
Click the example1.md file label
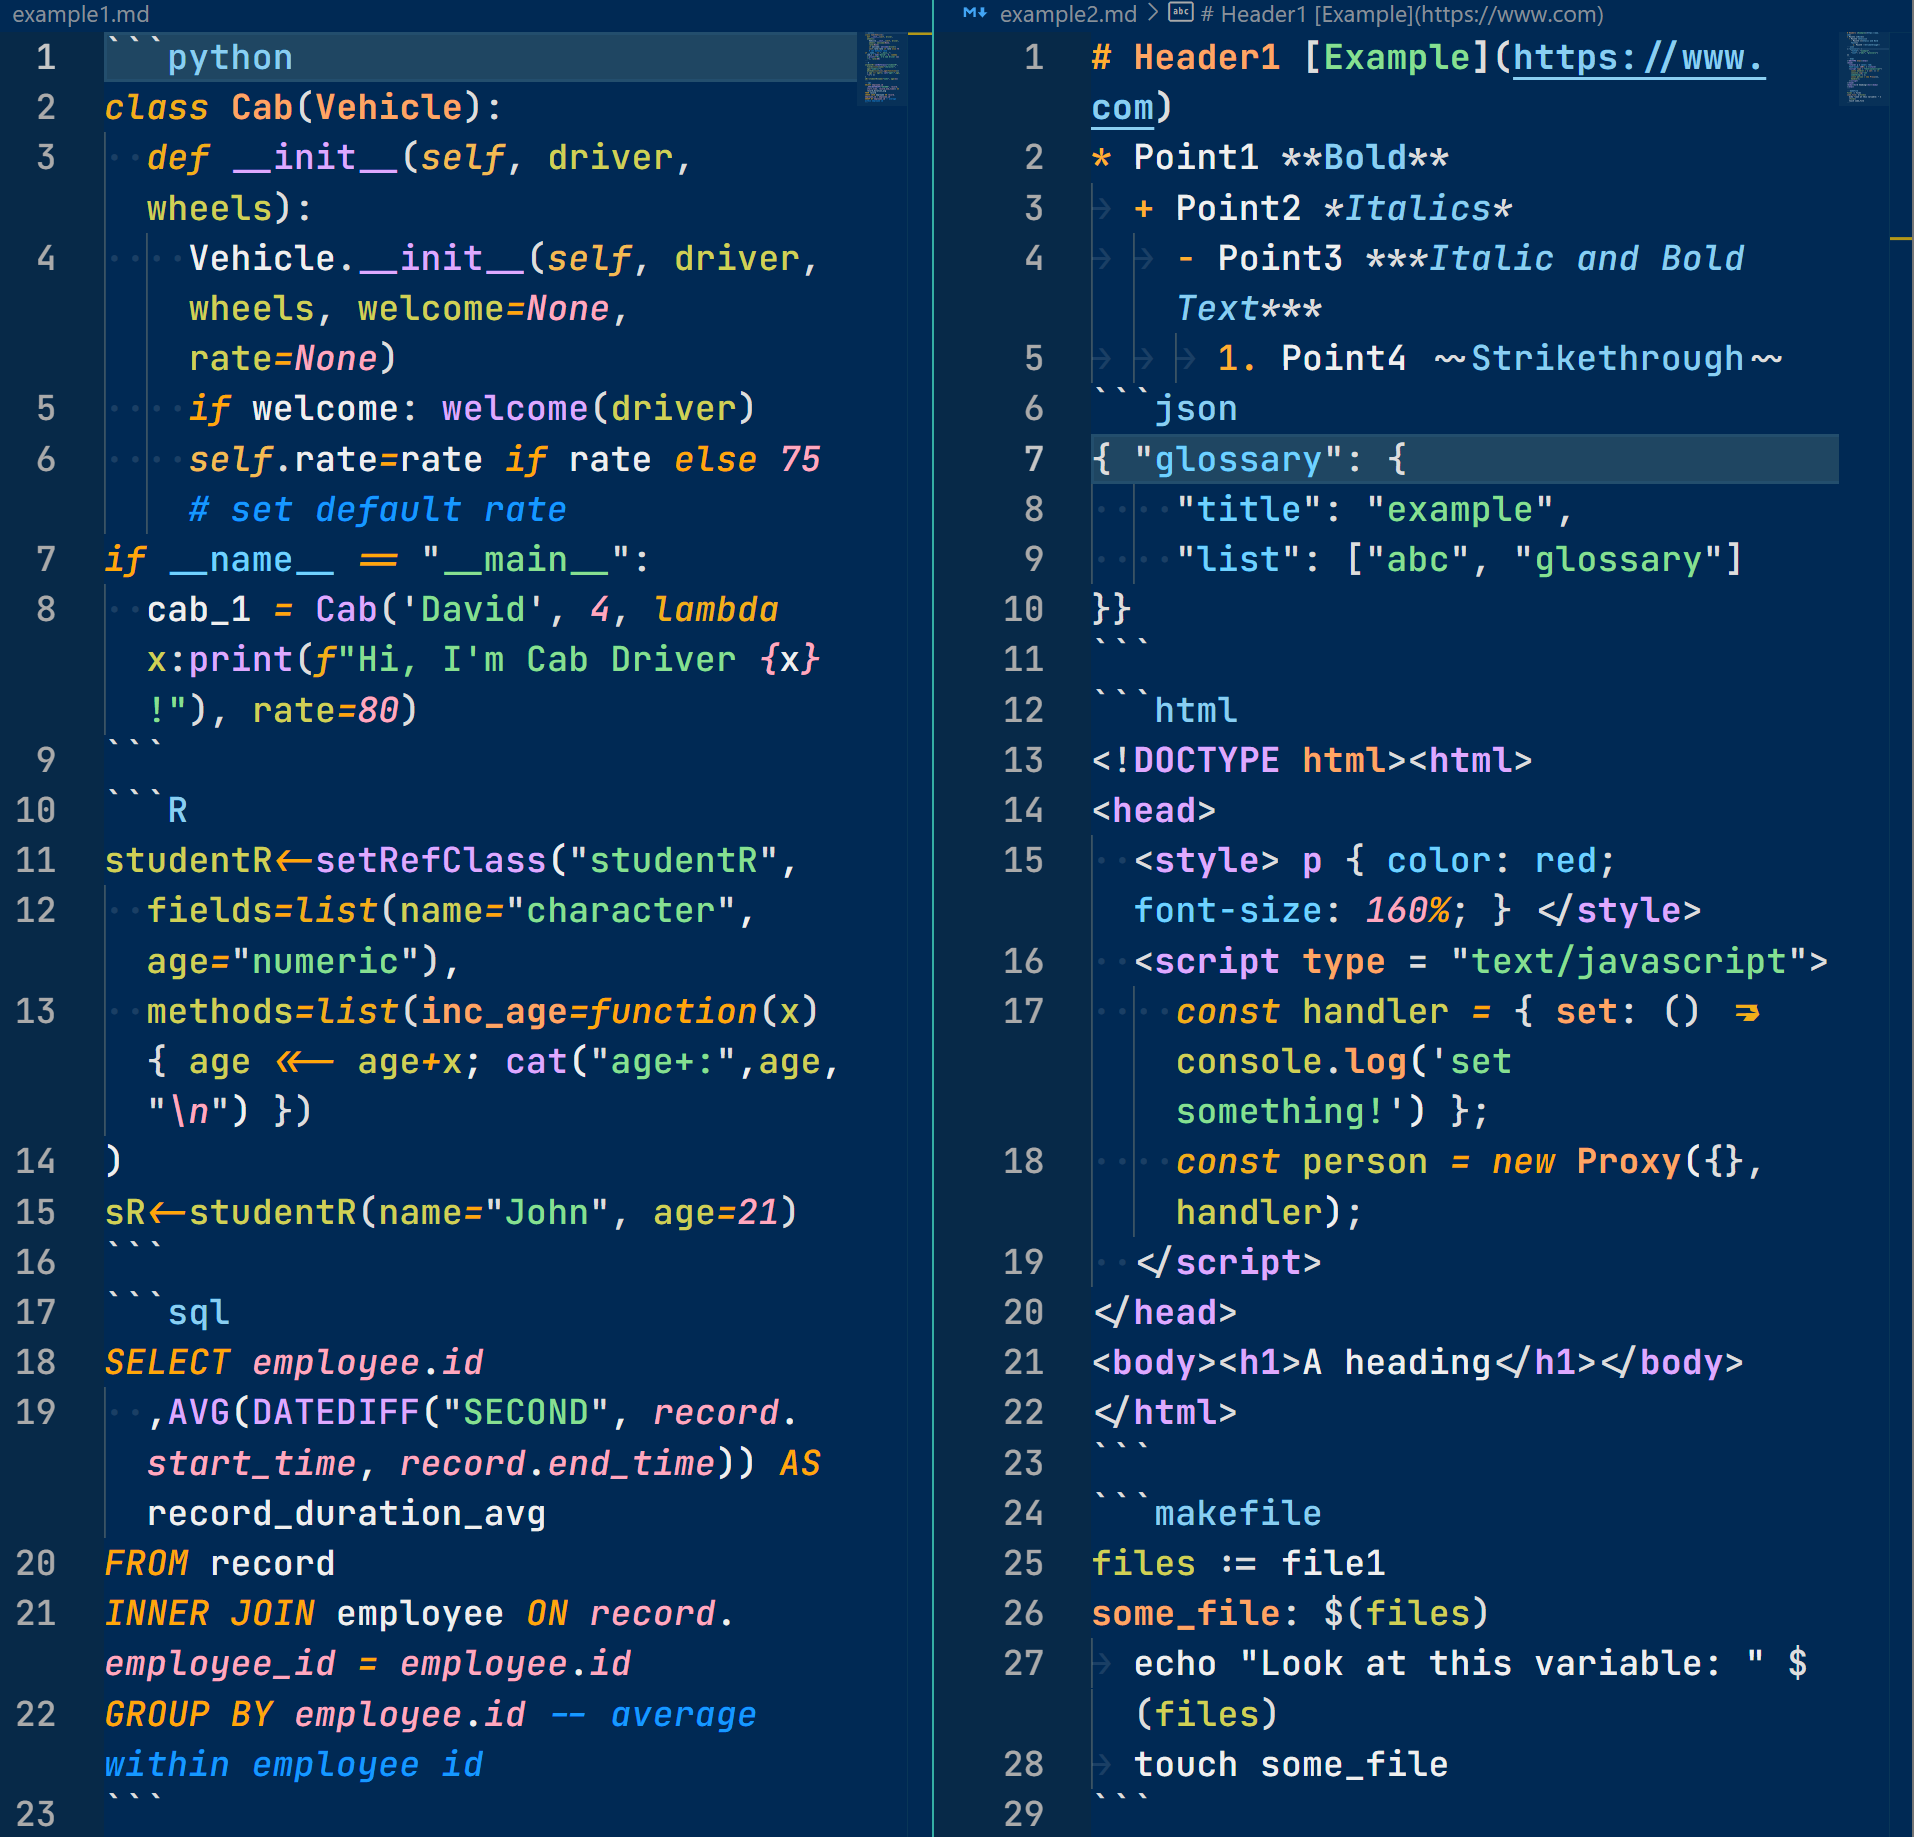tap(81, 14)
